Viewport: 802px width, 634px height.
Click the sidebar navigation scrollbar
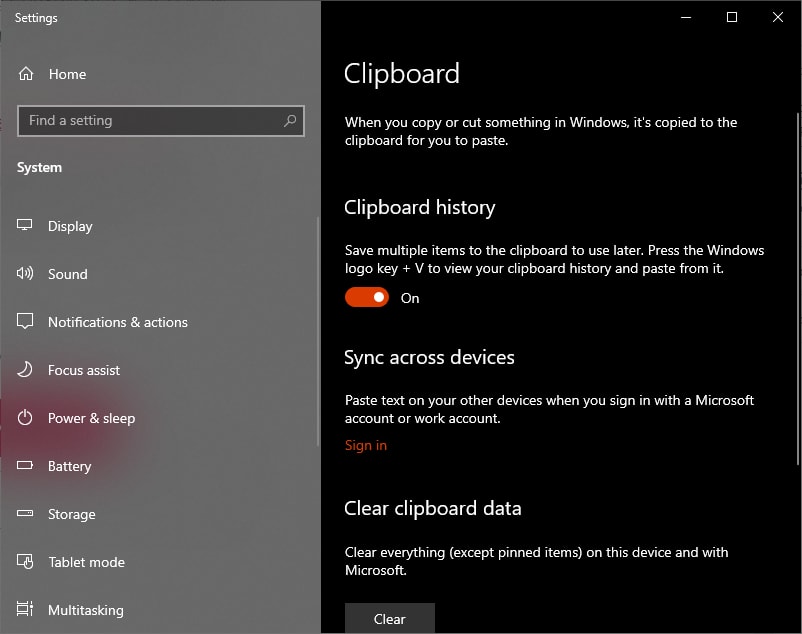pos(318,332)
